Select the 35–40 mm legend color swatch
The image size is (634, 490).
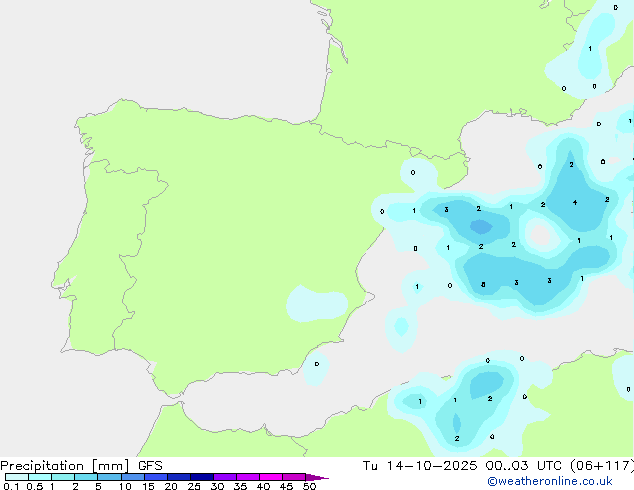248,477
